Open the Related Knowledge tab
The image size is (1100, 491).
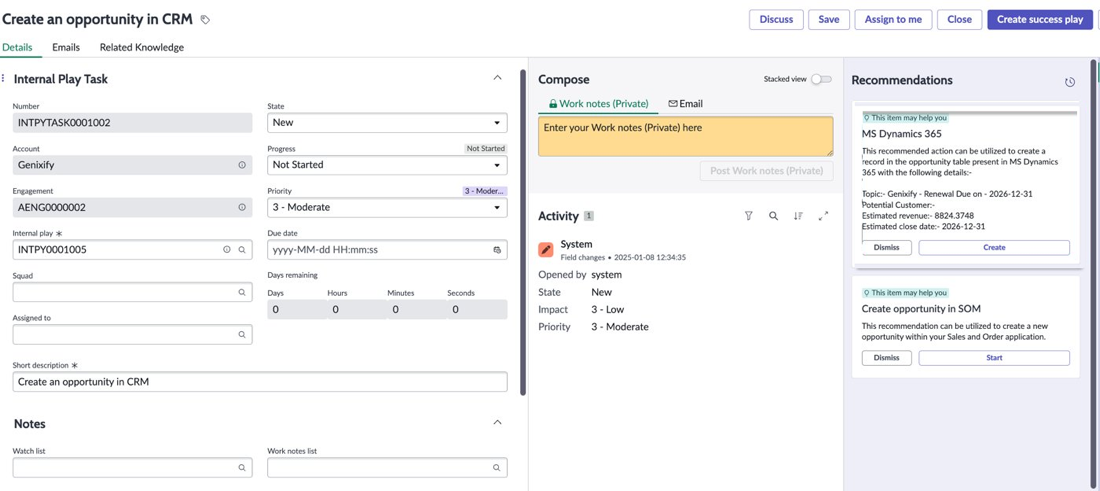coord(142,48)
